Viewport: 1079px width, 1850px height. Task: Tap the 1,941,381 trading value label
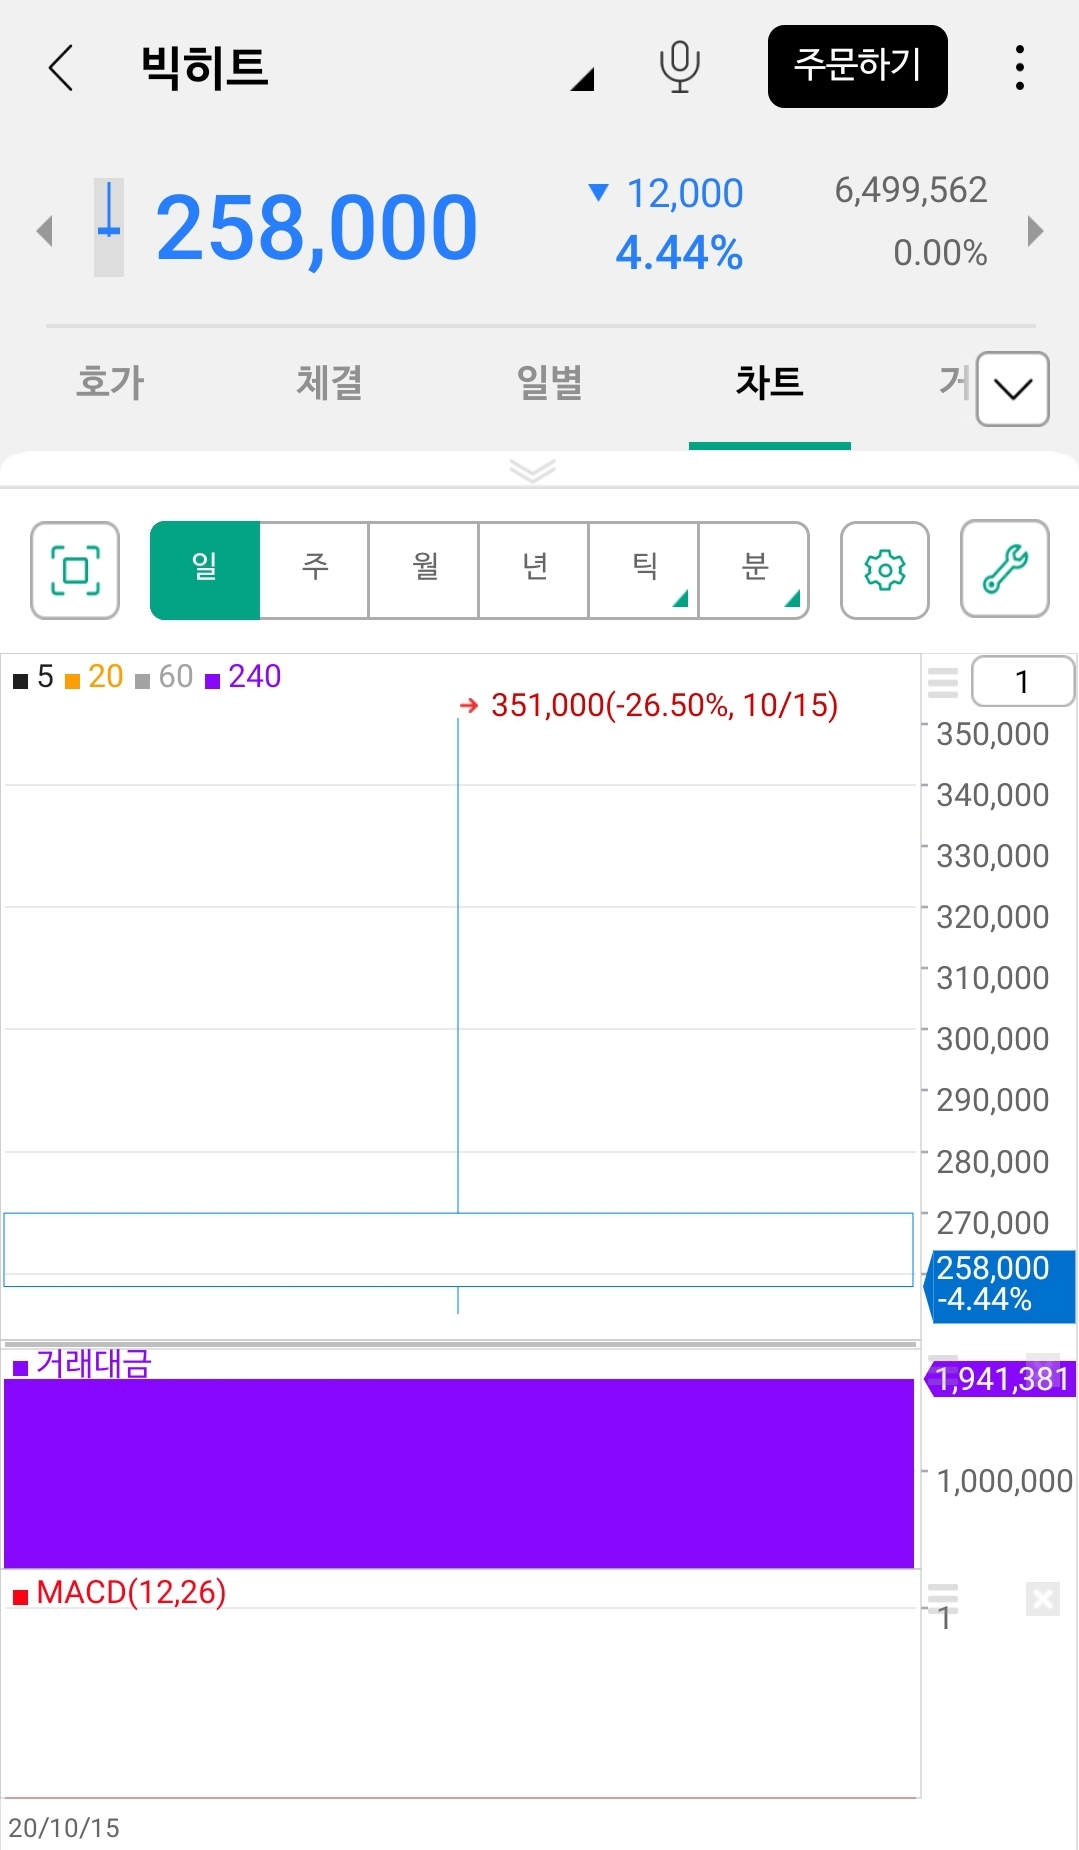tap(1001, 1379)
